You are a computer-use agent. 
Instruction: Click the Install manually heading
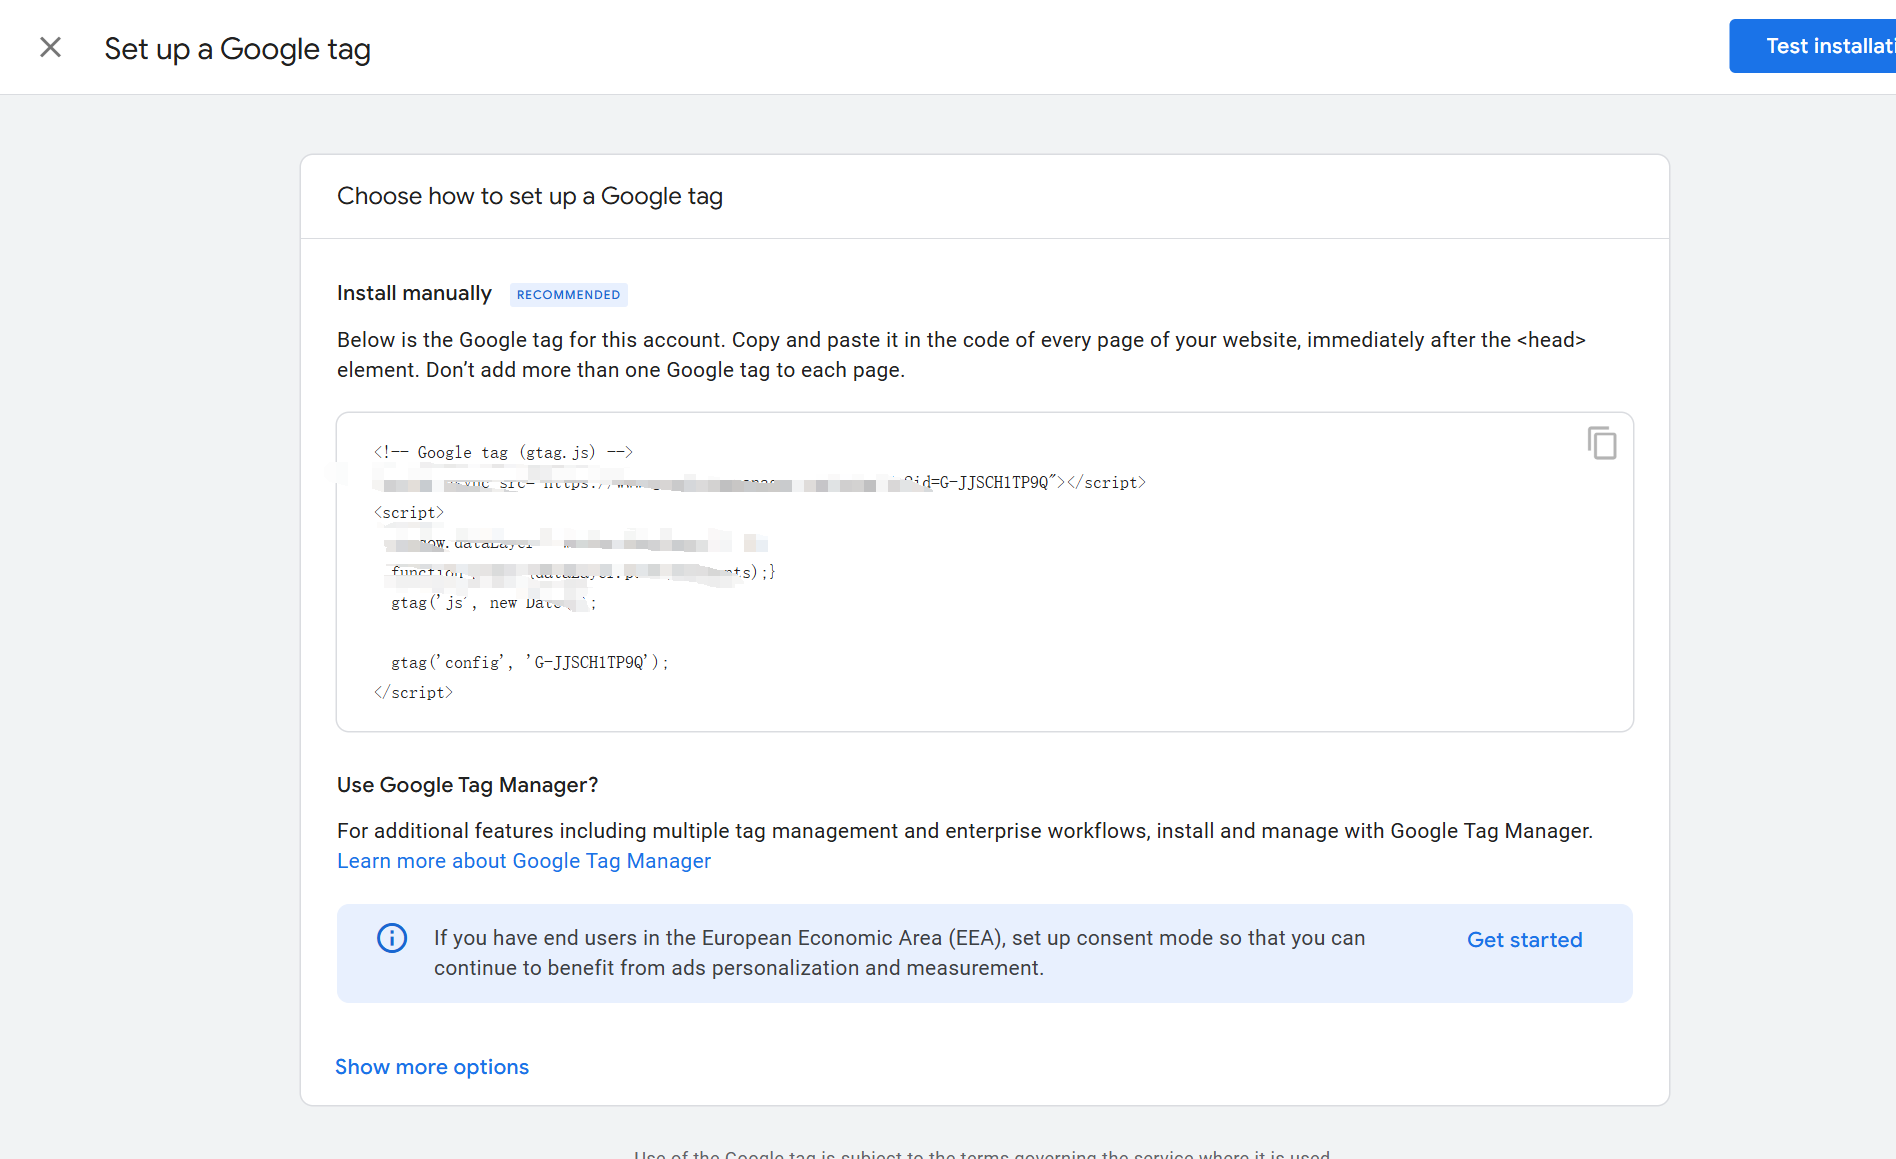click(414, 293)
